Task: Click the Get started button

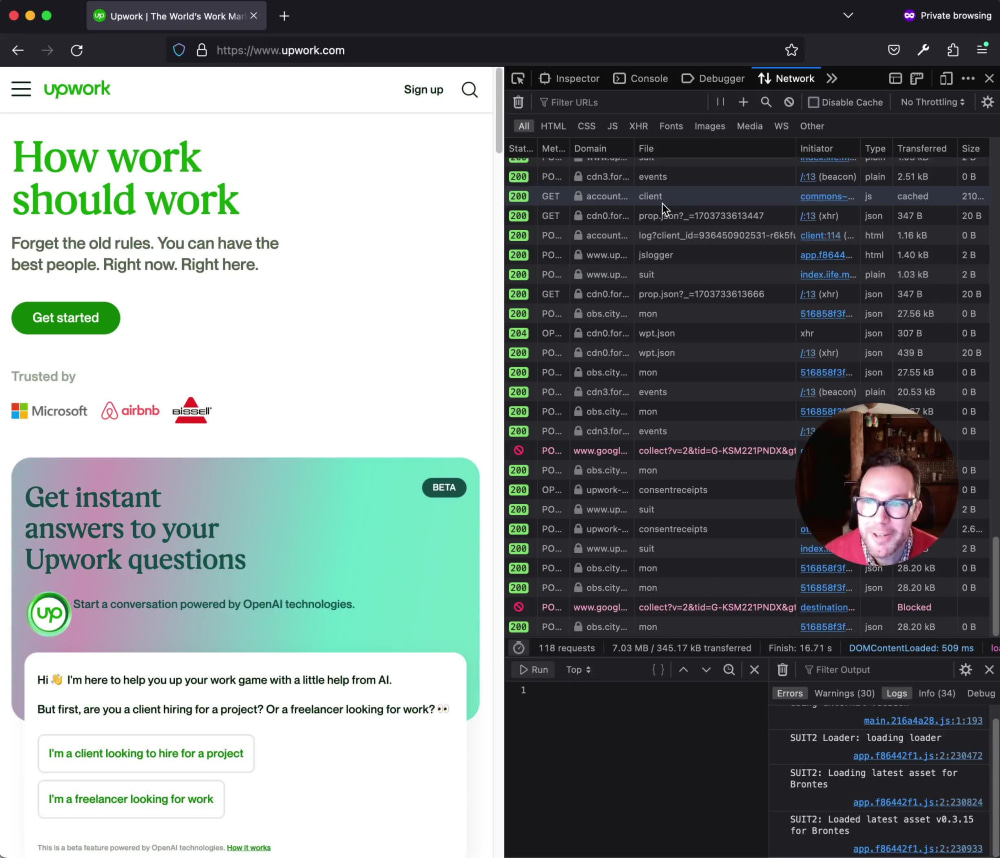Action: [66, 318]
